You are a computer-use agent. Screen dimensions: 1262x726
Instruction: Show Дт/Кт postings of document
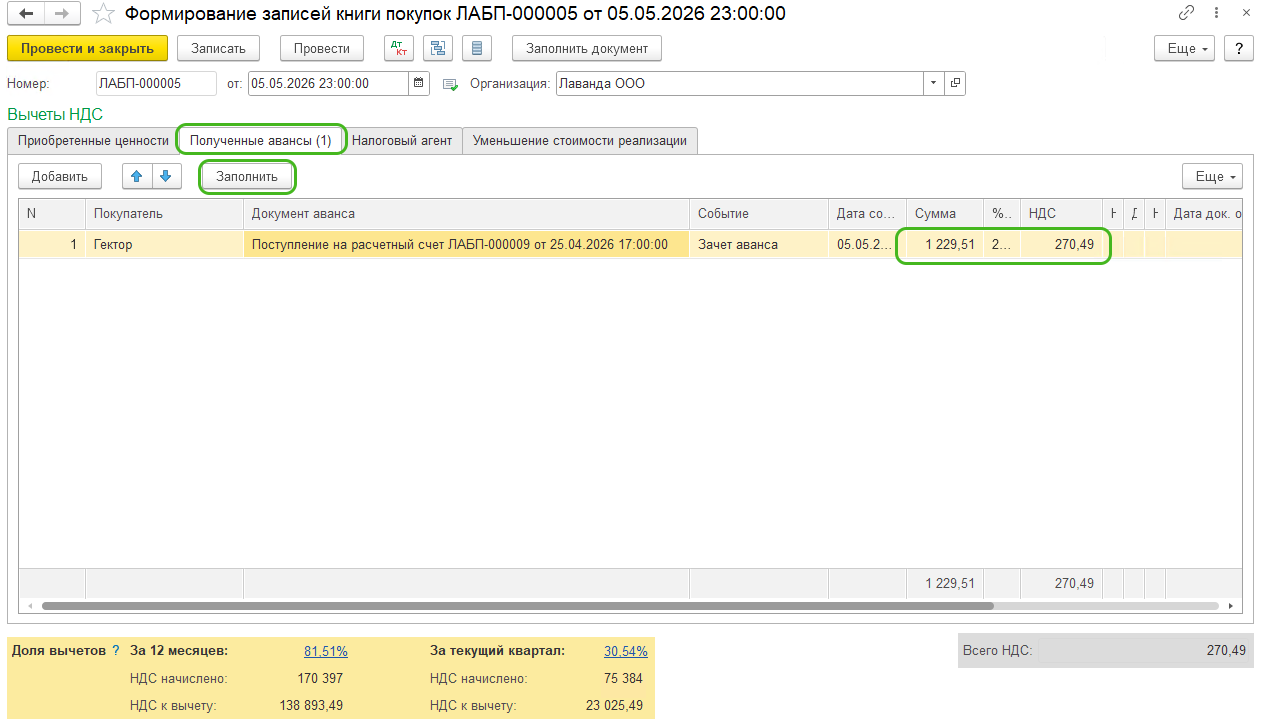[399, 48]
